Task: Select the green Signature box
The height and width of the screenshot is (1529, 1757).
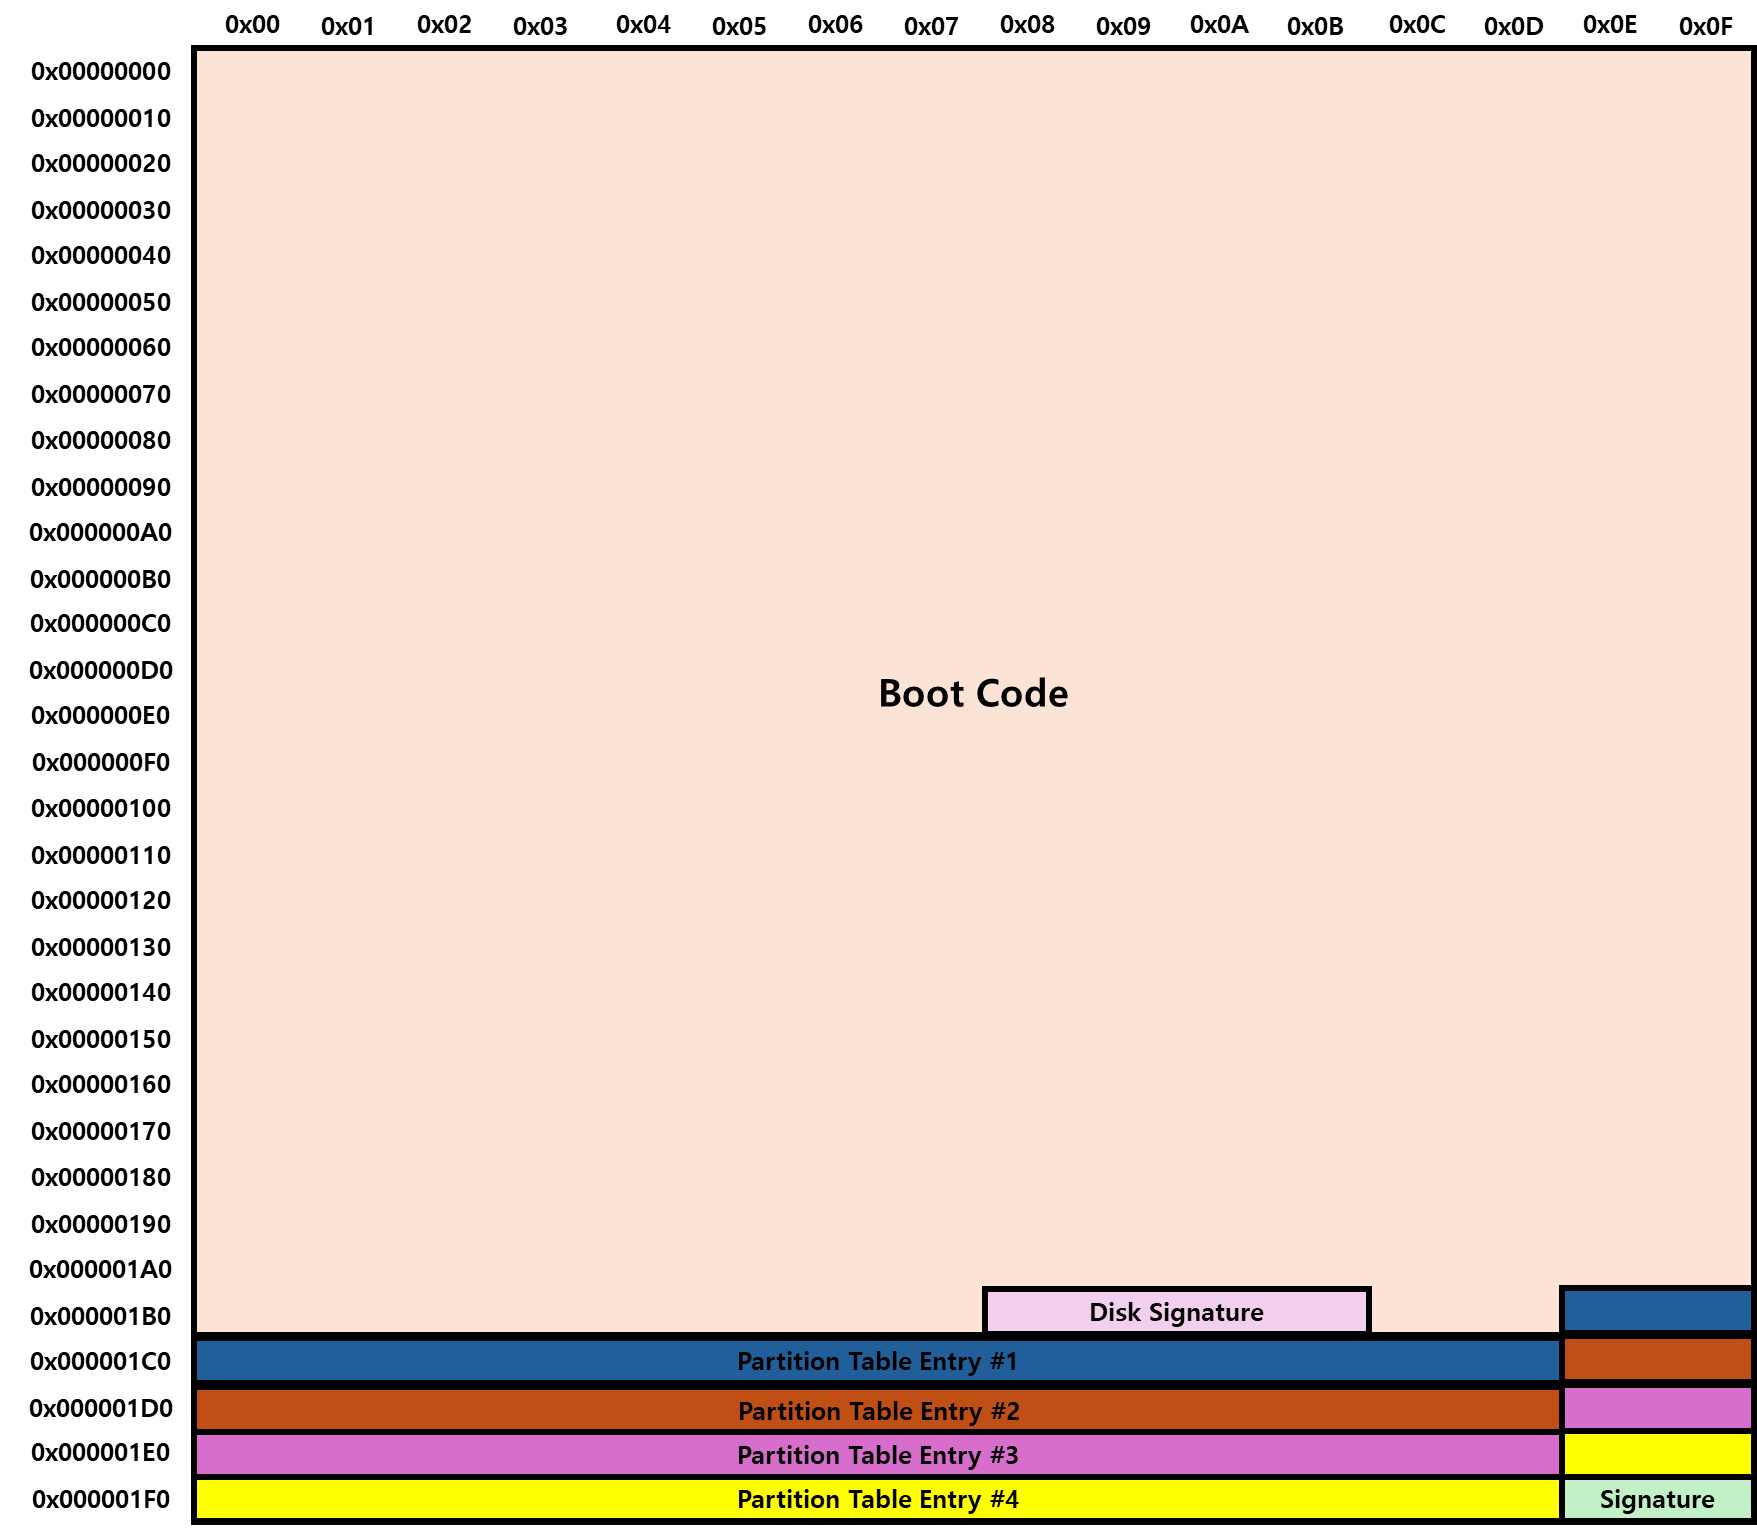Action: 1657,1499
